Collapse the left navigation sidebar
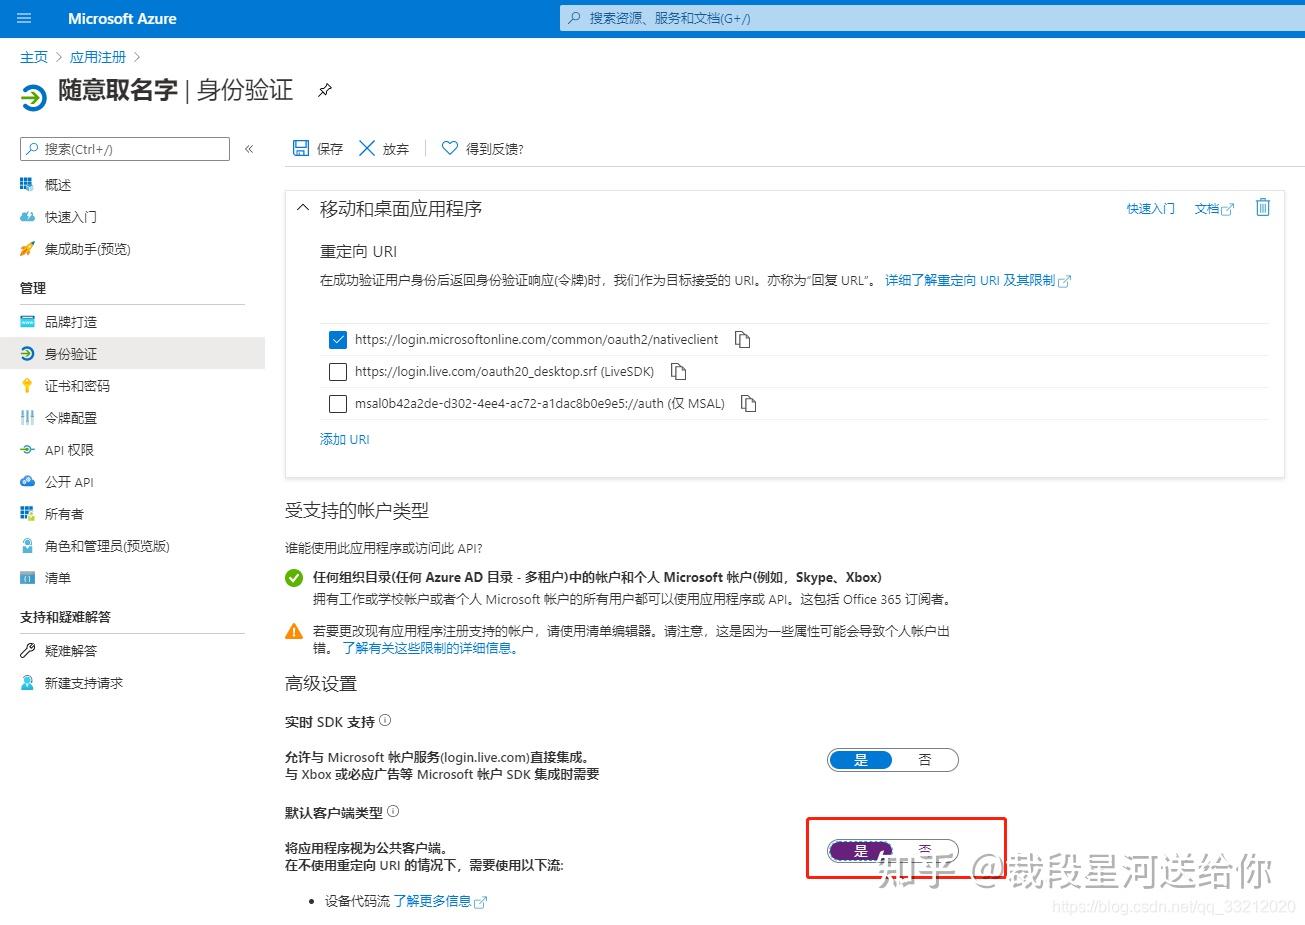 pos(249,148)
